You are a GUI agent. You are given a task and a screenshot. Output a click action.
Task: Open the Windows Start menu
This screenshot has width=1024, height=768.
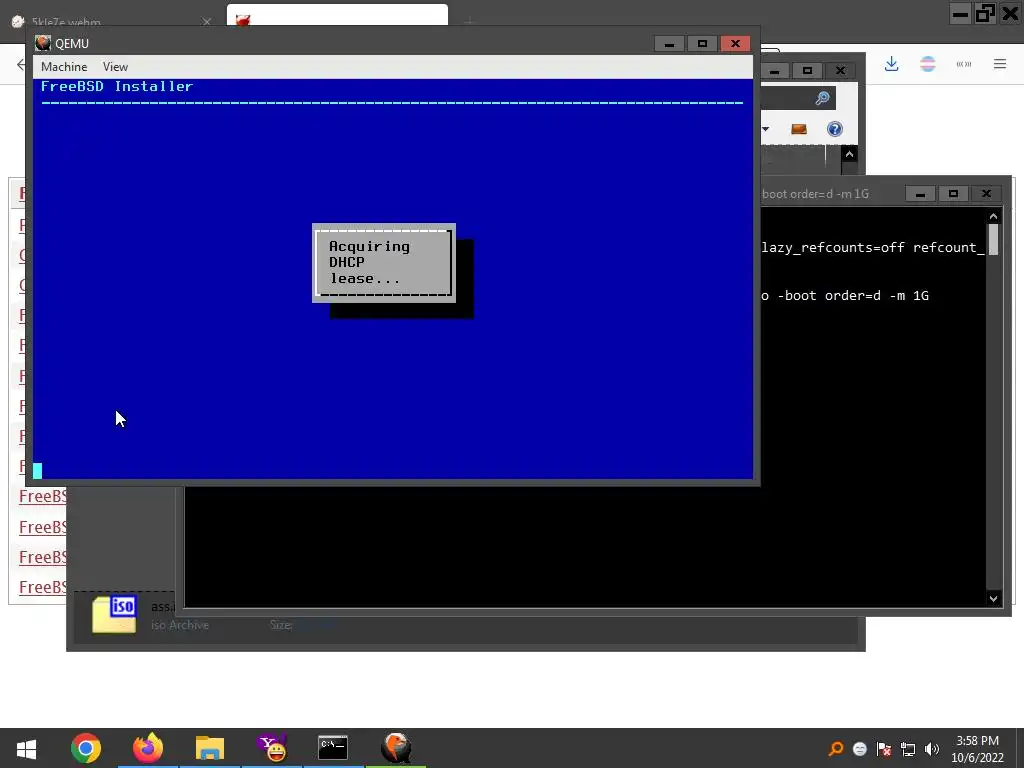click(26, 748)
